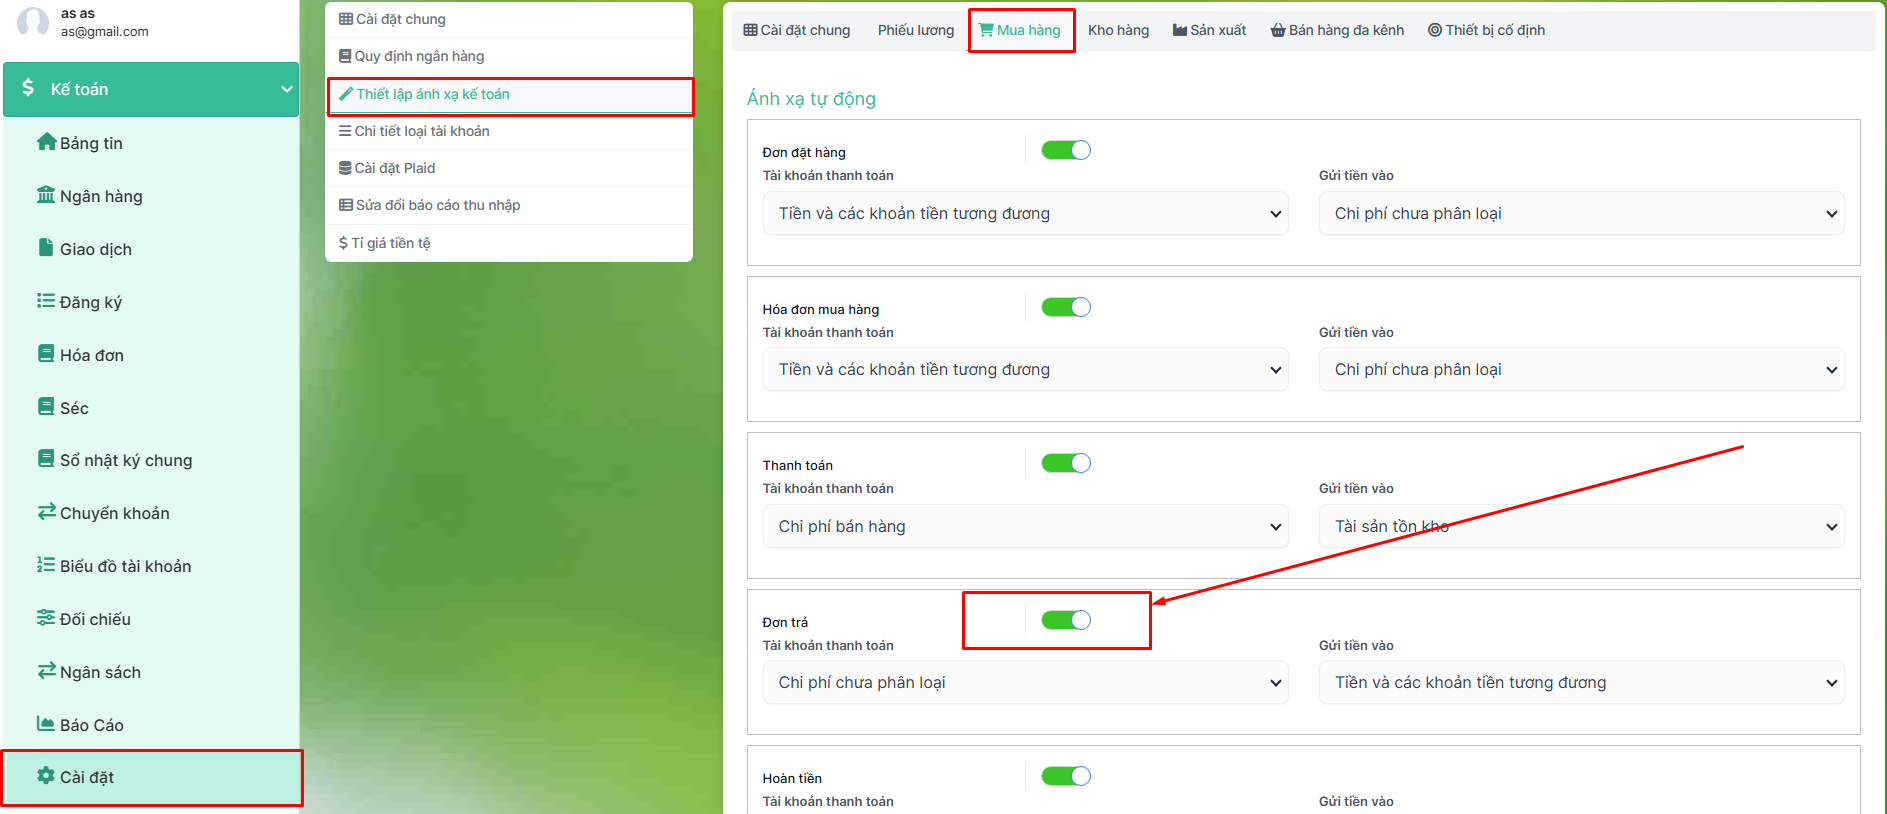
Task: Expand the Tài sản tồn kho dropdown
Action: 1581,527
